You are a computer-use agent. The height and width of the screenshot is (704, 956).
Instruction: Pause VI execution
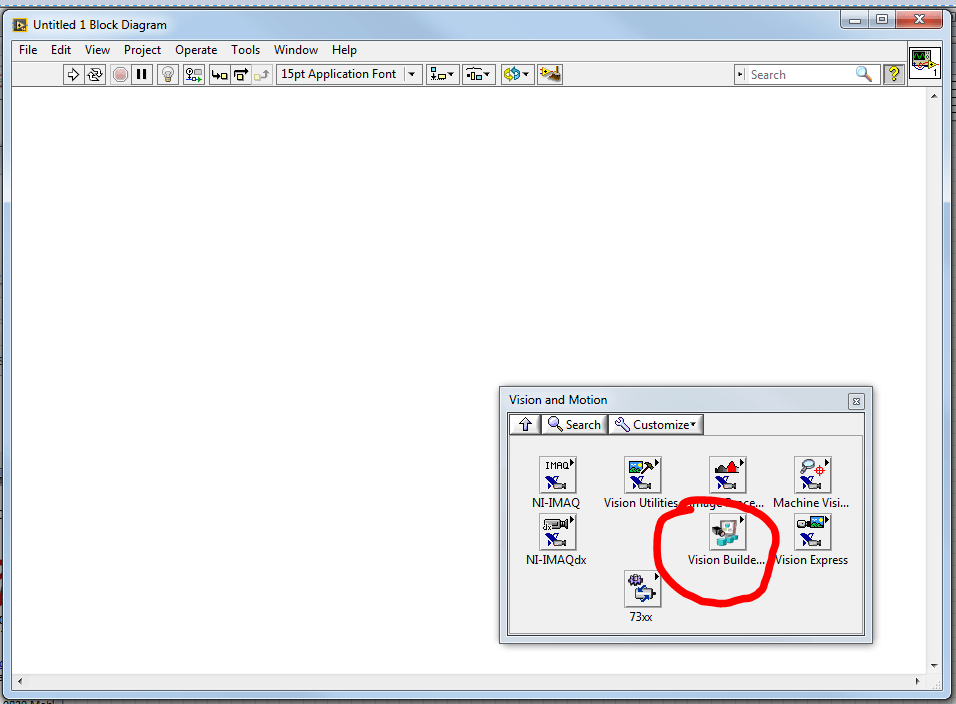[x=141, y=74]
